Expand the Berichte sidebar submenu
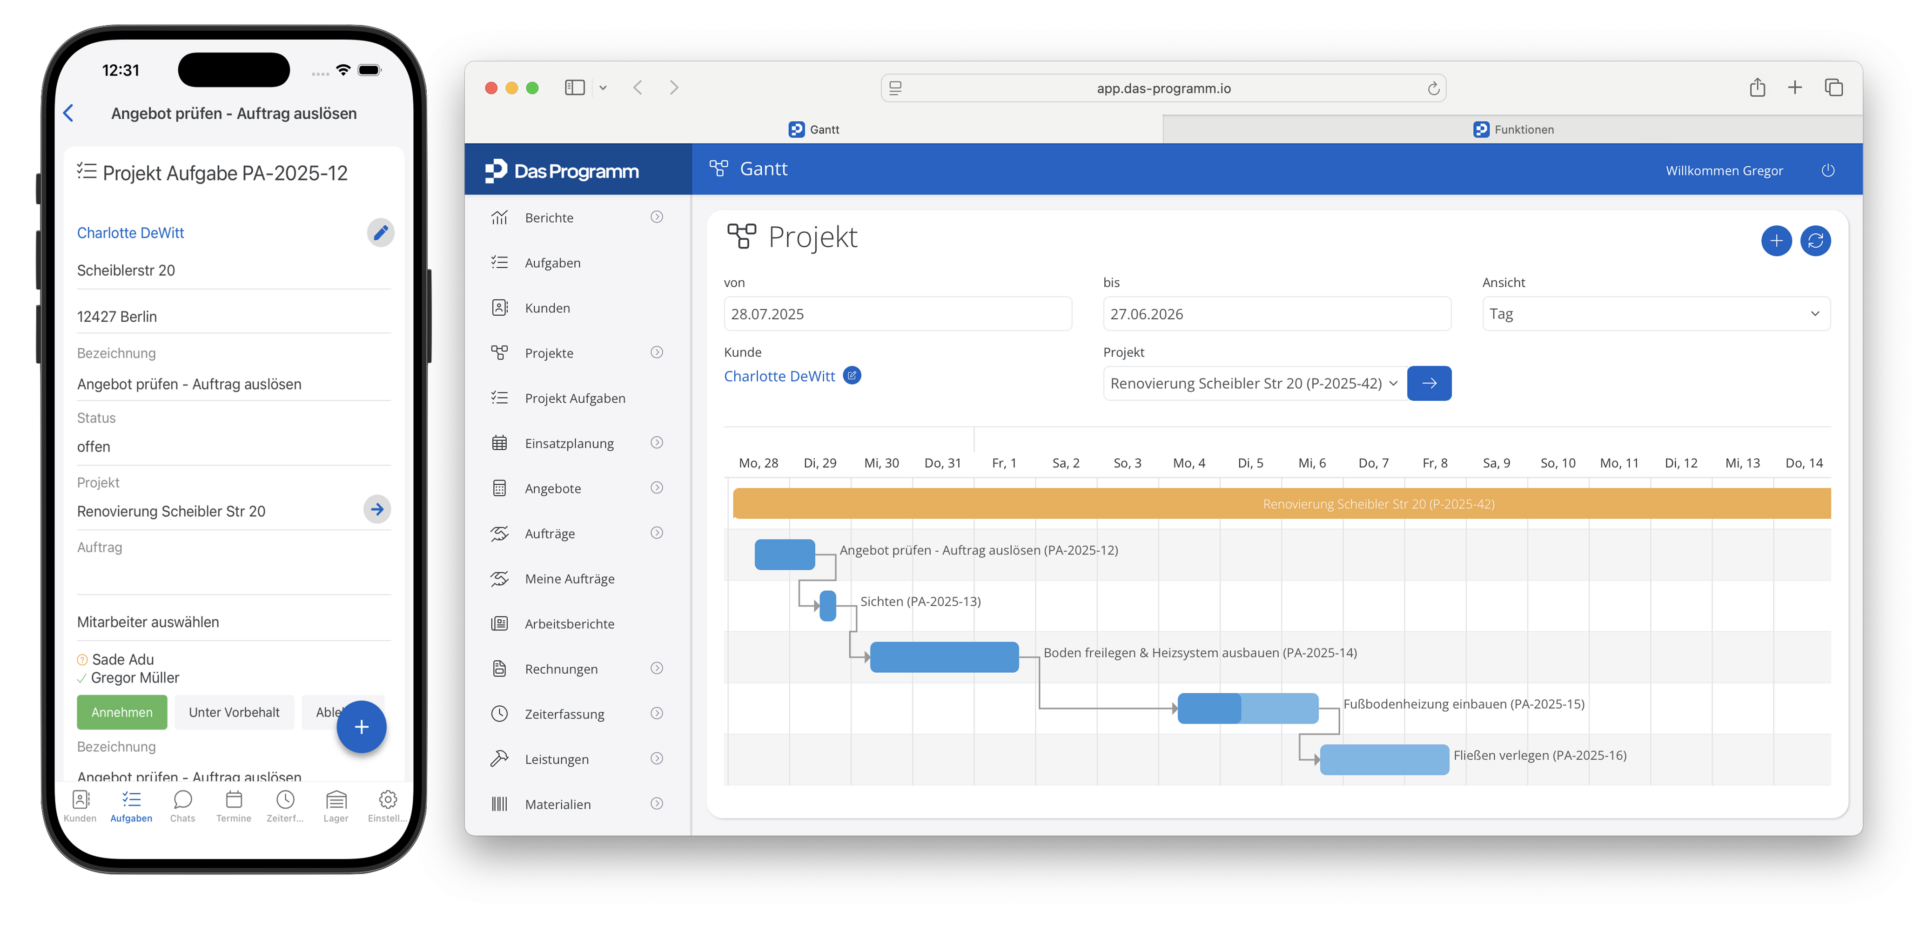This screenshot has width=1920, height=933. pyautogui.click(x=656, y=218)
